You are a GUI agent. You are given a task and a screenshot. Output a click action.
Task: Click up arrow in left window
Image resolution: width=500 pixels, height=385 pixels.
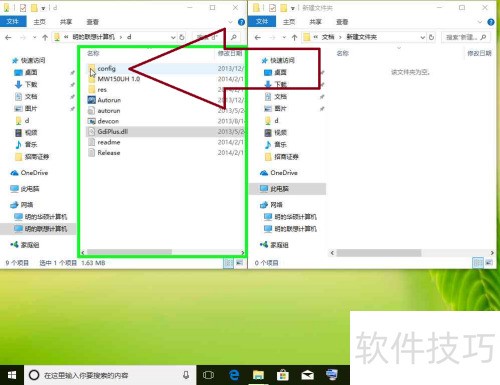[x=45, y=37]
